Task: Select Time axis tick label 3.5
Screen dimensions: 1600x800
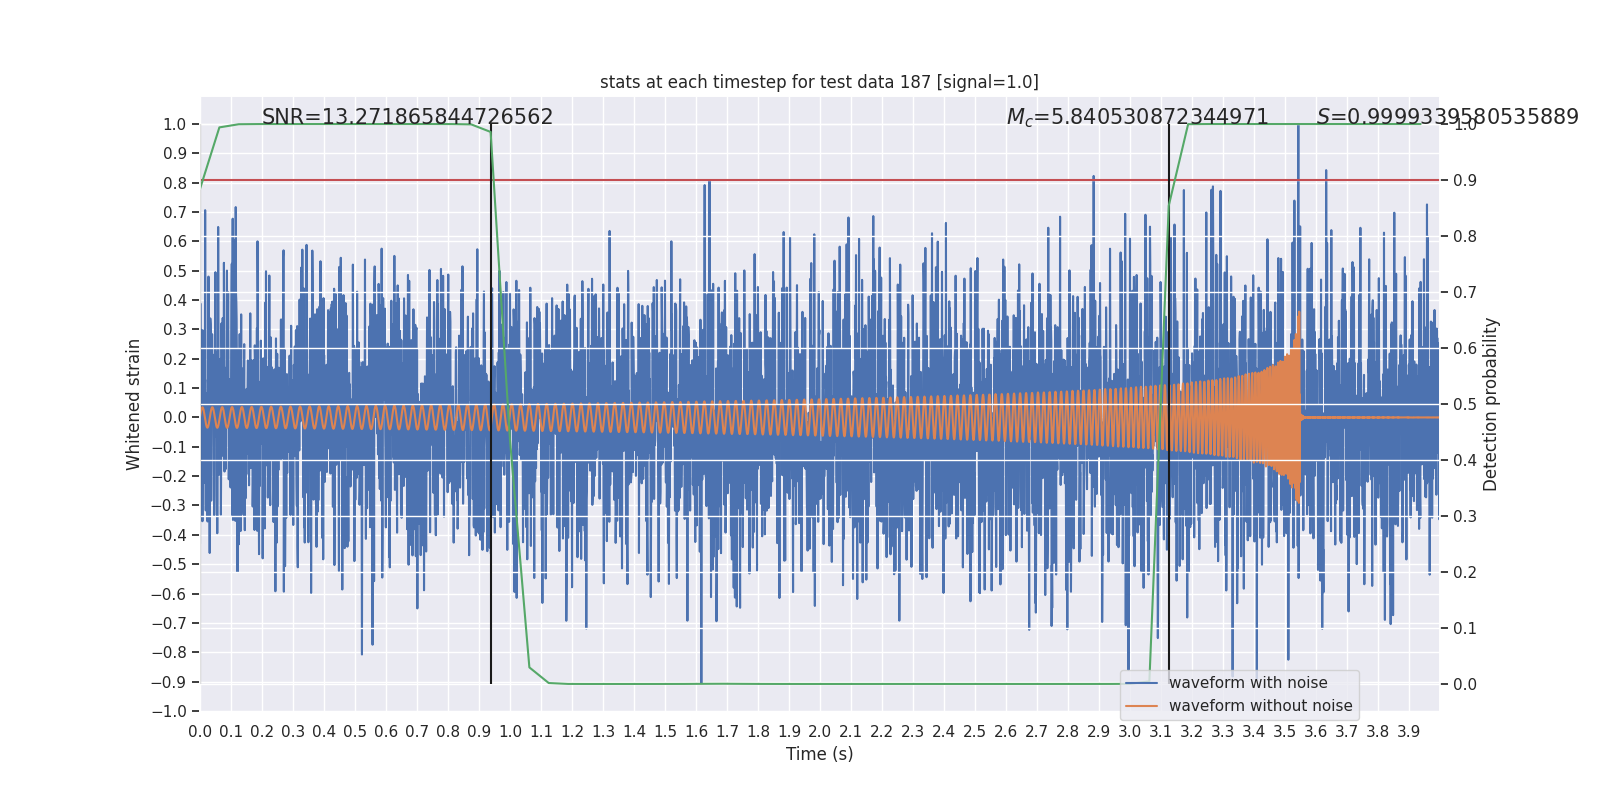Action: (1285, 732)
